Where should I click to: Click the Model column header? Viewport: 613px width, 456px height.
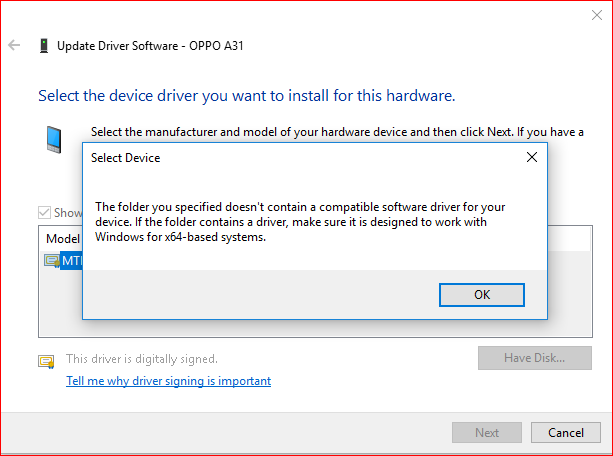click(x=63, y=239)
